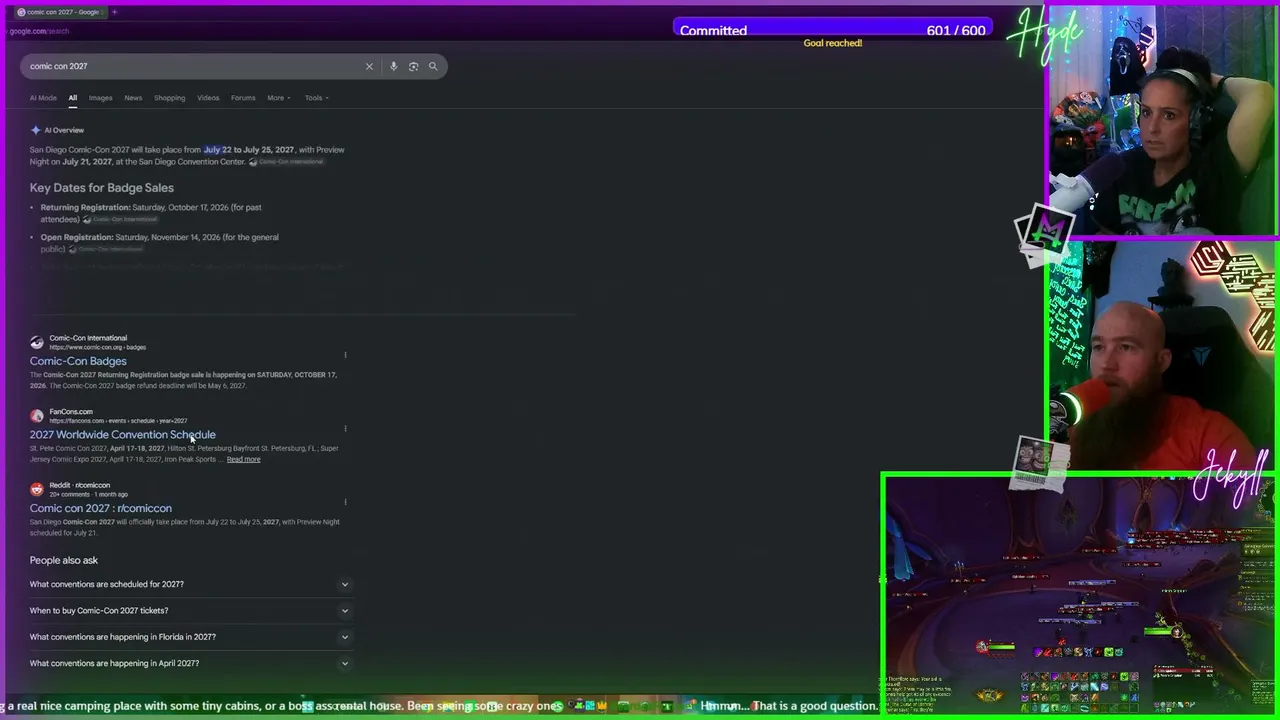The width and height of the screenshot is (1280, 720).
Task: Expand 'When to buy Comic-Con 2027 tickets?'
Action: point(190,610)
